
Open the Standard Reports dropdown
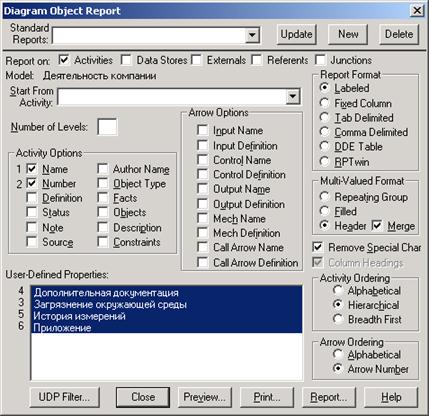(252, 35)
